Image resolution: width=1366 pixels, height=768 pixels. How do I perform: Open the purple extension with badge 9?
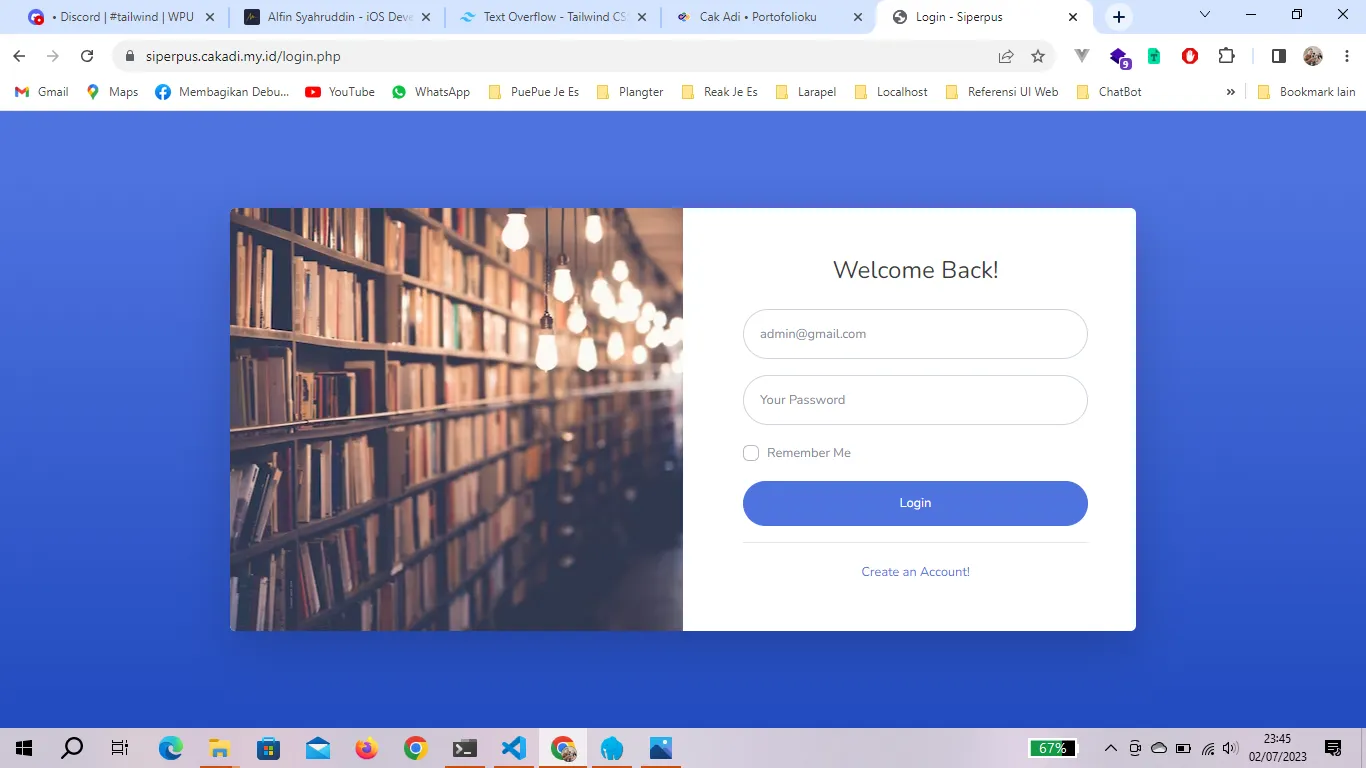[x=1119, y=57]
